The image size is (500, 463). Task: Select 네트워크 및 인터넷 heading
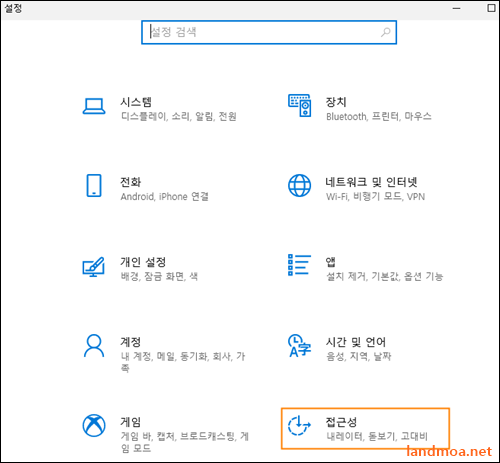click(x=371, y=182)
